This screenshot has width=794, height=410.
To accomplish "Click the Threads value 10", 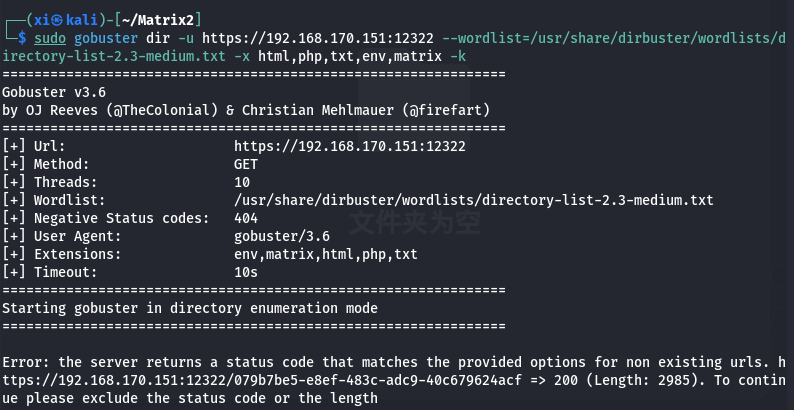I will [242, 182].
